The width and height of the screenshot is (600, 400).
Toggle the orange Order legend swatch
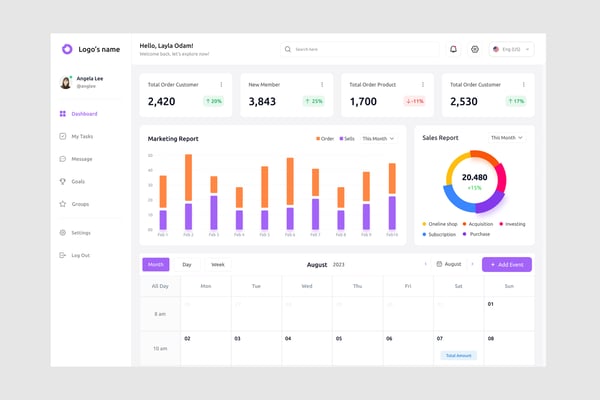click(x=318, y=139)
